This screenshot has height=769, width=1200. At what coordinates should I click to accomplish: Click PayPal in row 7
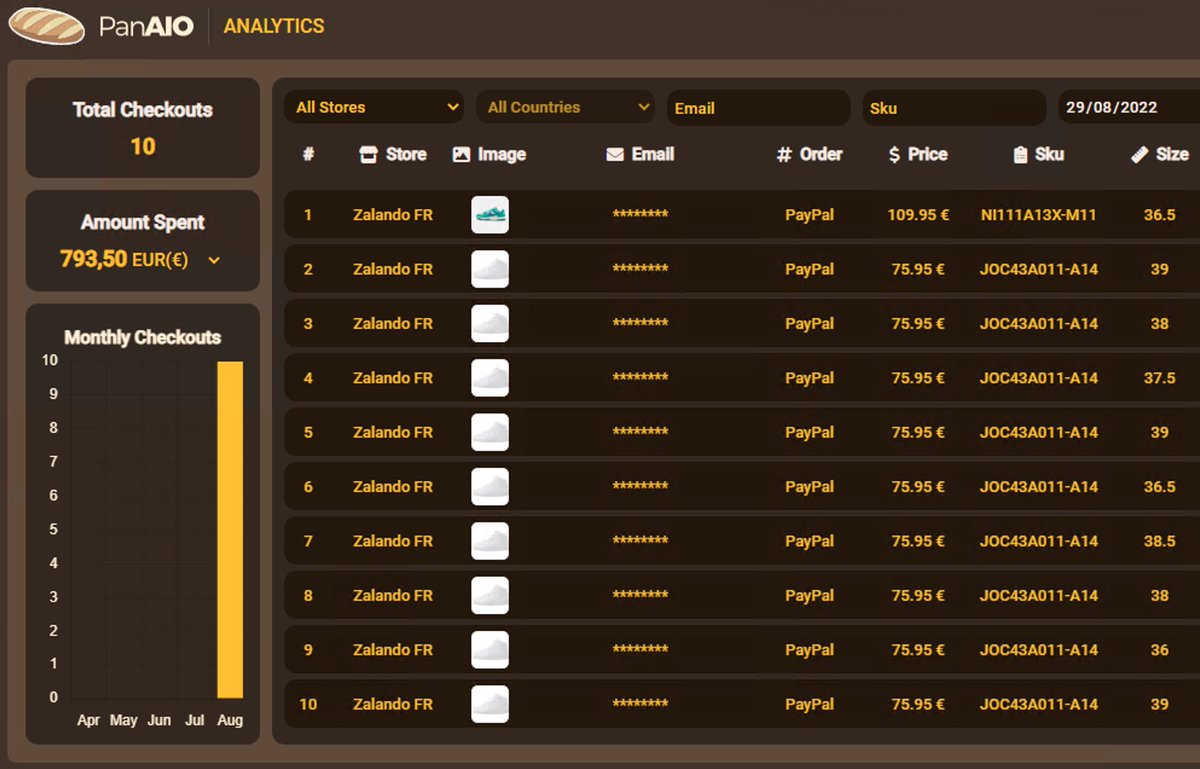[x=809, y=541]
